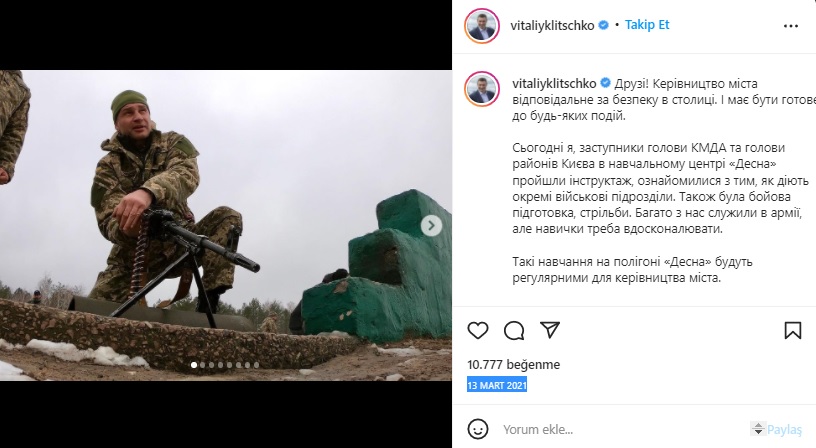Open vitaliyklitschko username in header
This screenshot has height=448, width=816.
click(x=552, y=25)
